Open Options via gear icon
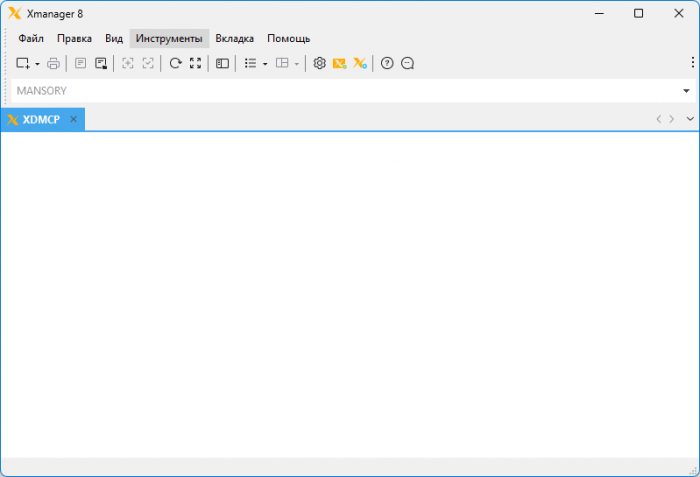Viewport: 700px width, 477px height. tap(319, 63)
